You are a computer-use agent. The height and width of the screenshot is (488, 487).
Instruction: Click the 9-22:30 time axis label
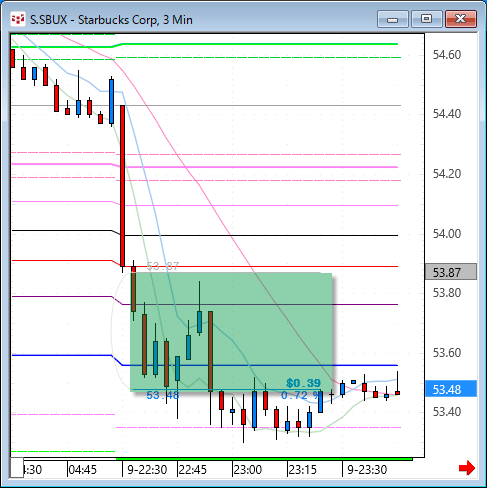pyautogui.click(x=147, y=470)
